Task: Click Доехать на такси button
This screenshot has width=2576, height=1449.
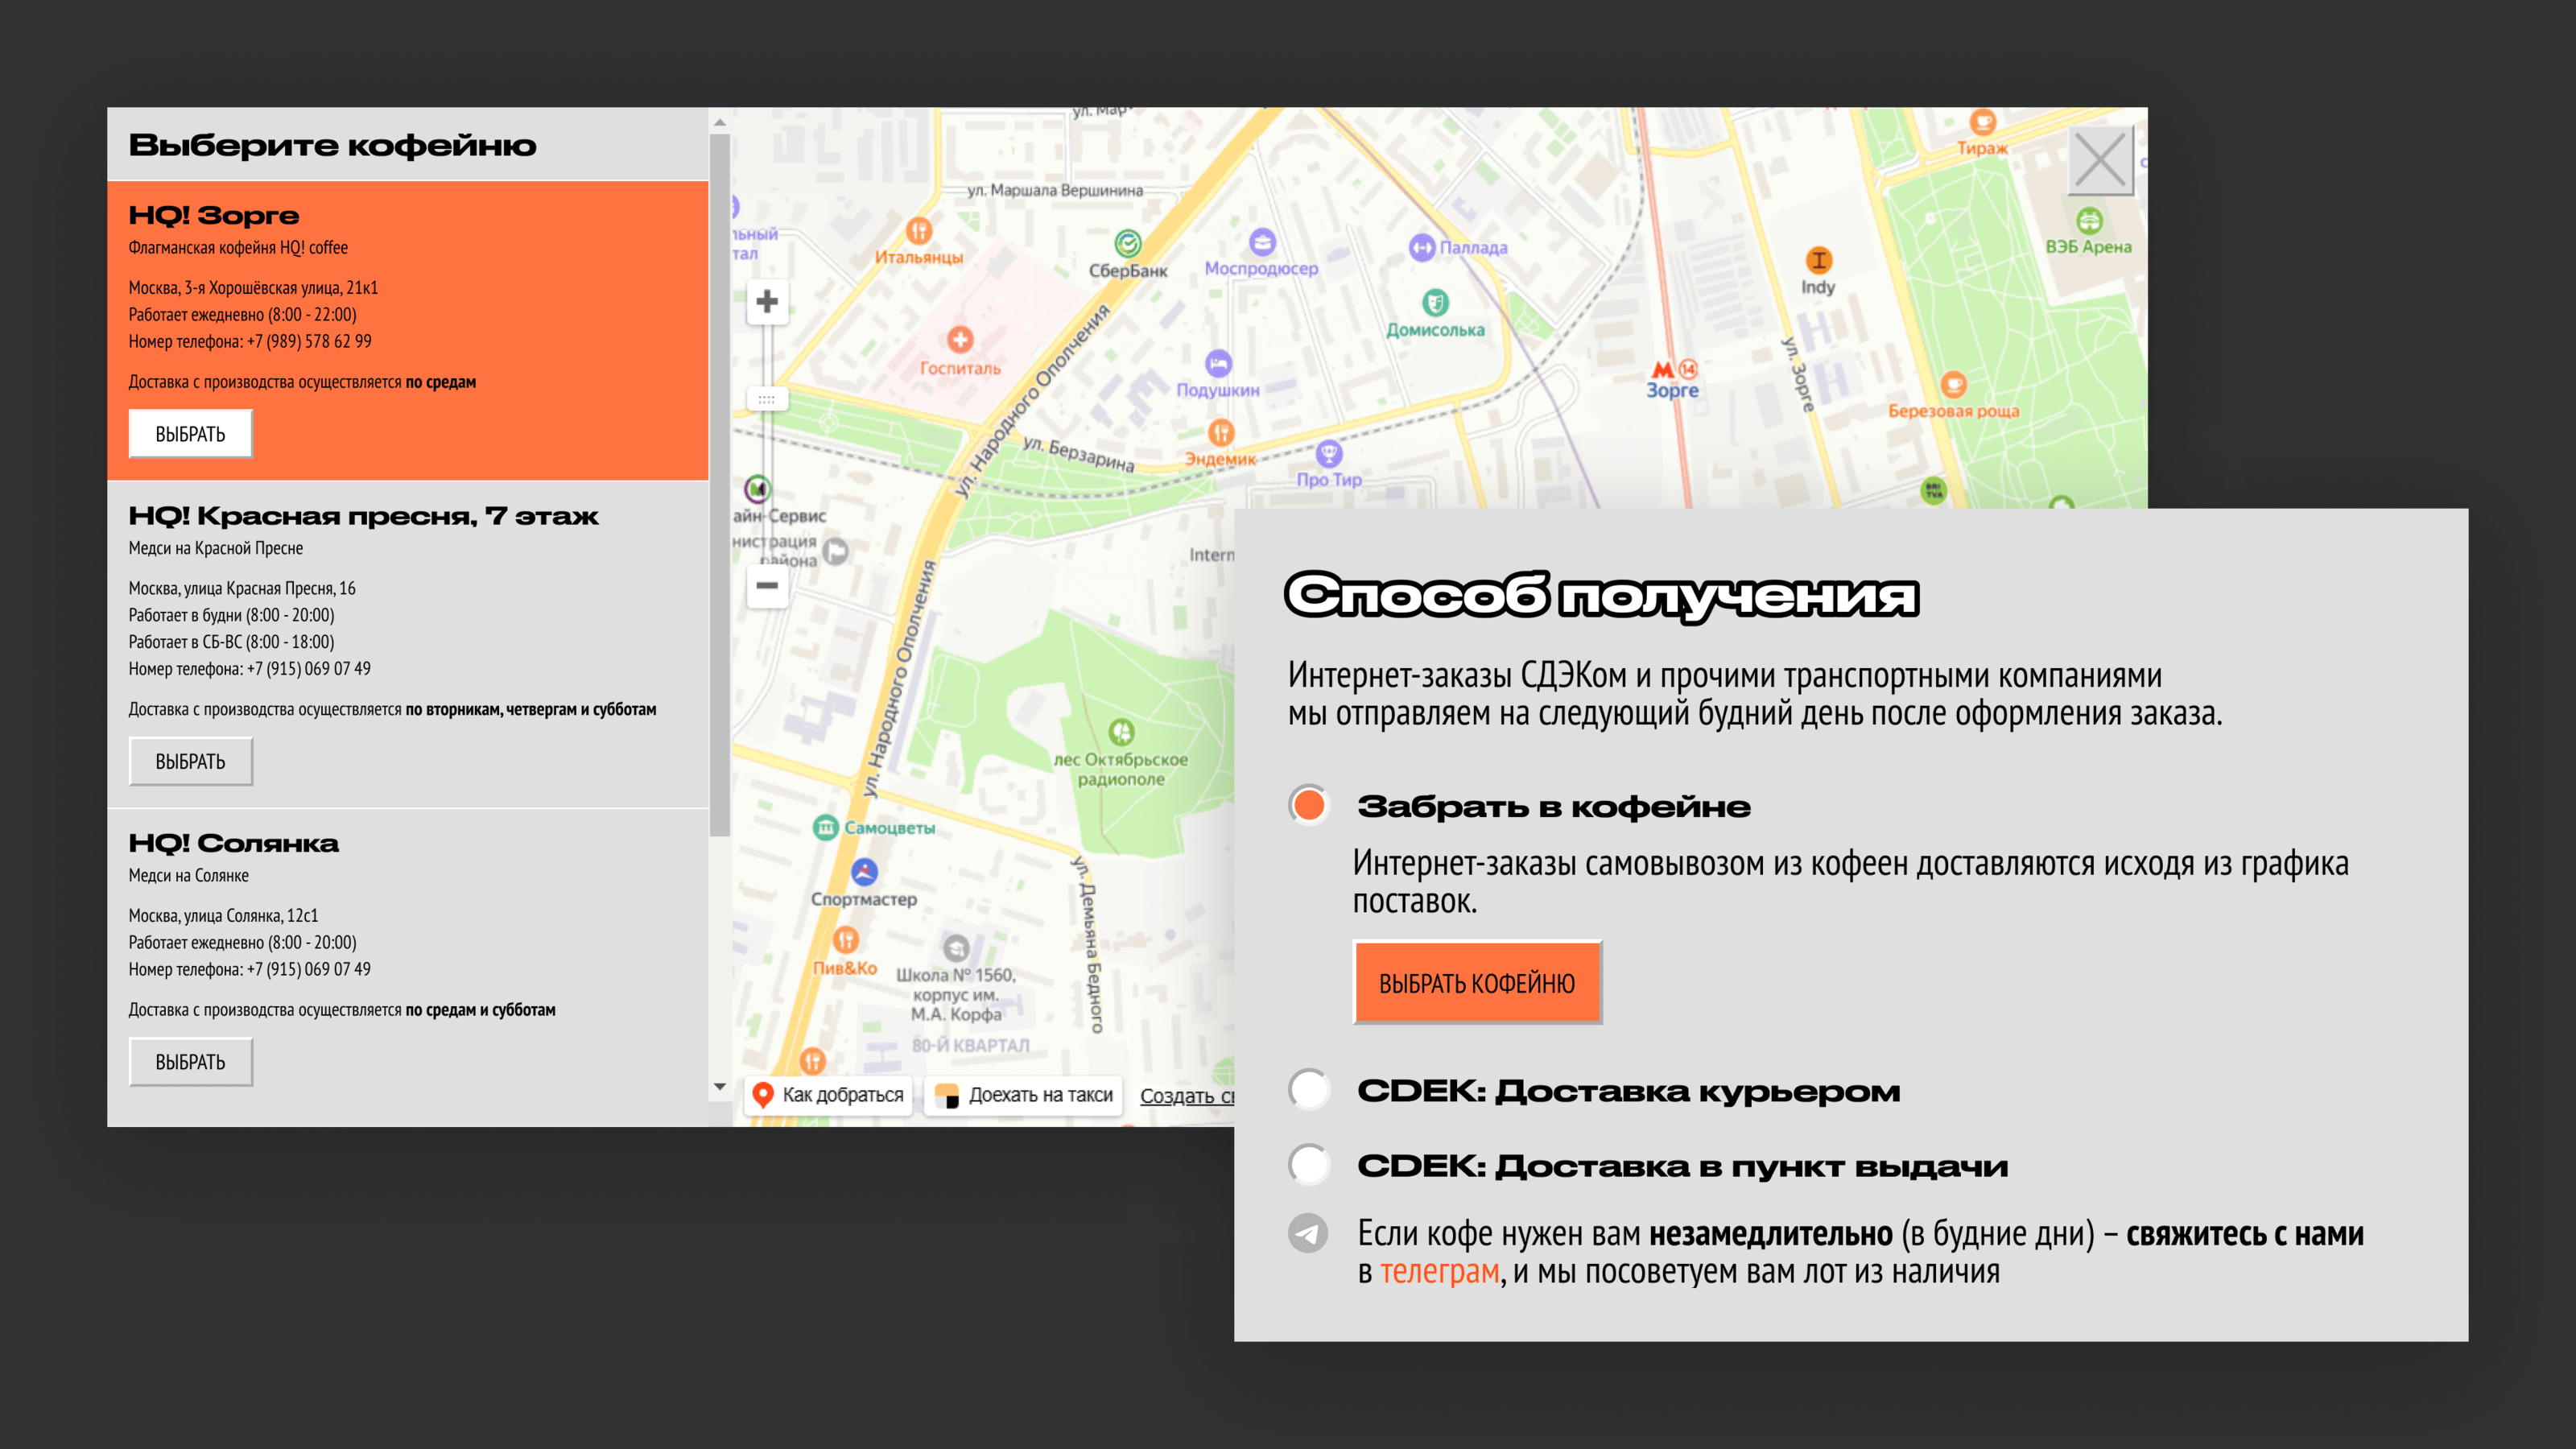Action: tap(1025, 1095)
